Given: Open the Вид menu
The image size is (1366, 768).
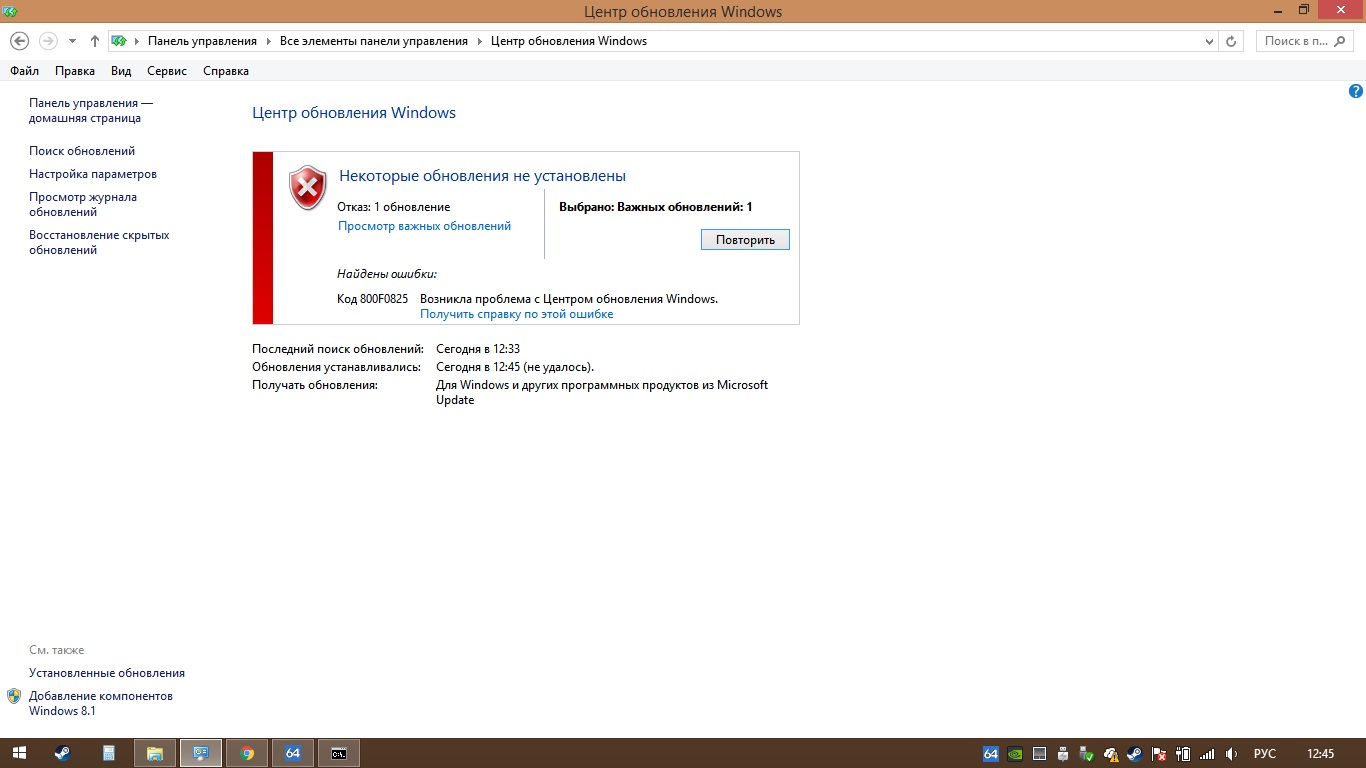Looking at the screenshot, I should click(121, 71).
